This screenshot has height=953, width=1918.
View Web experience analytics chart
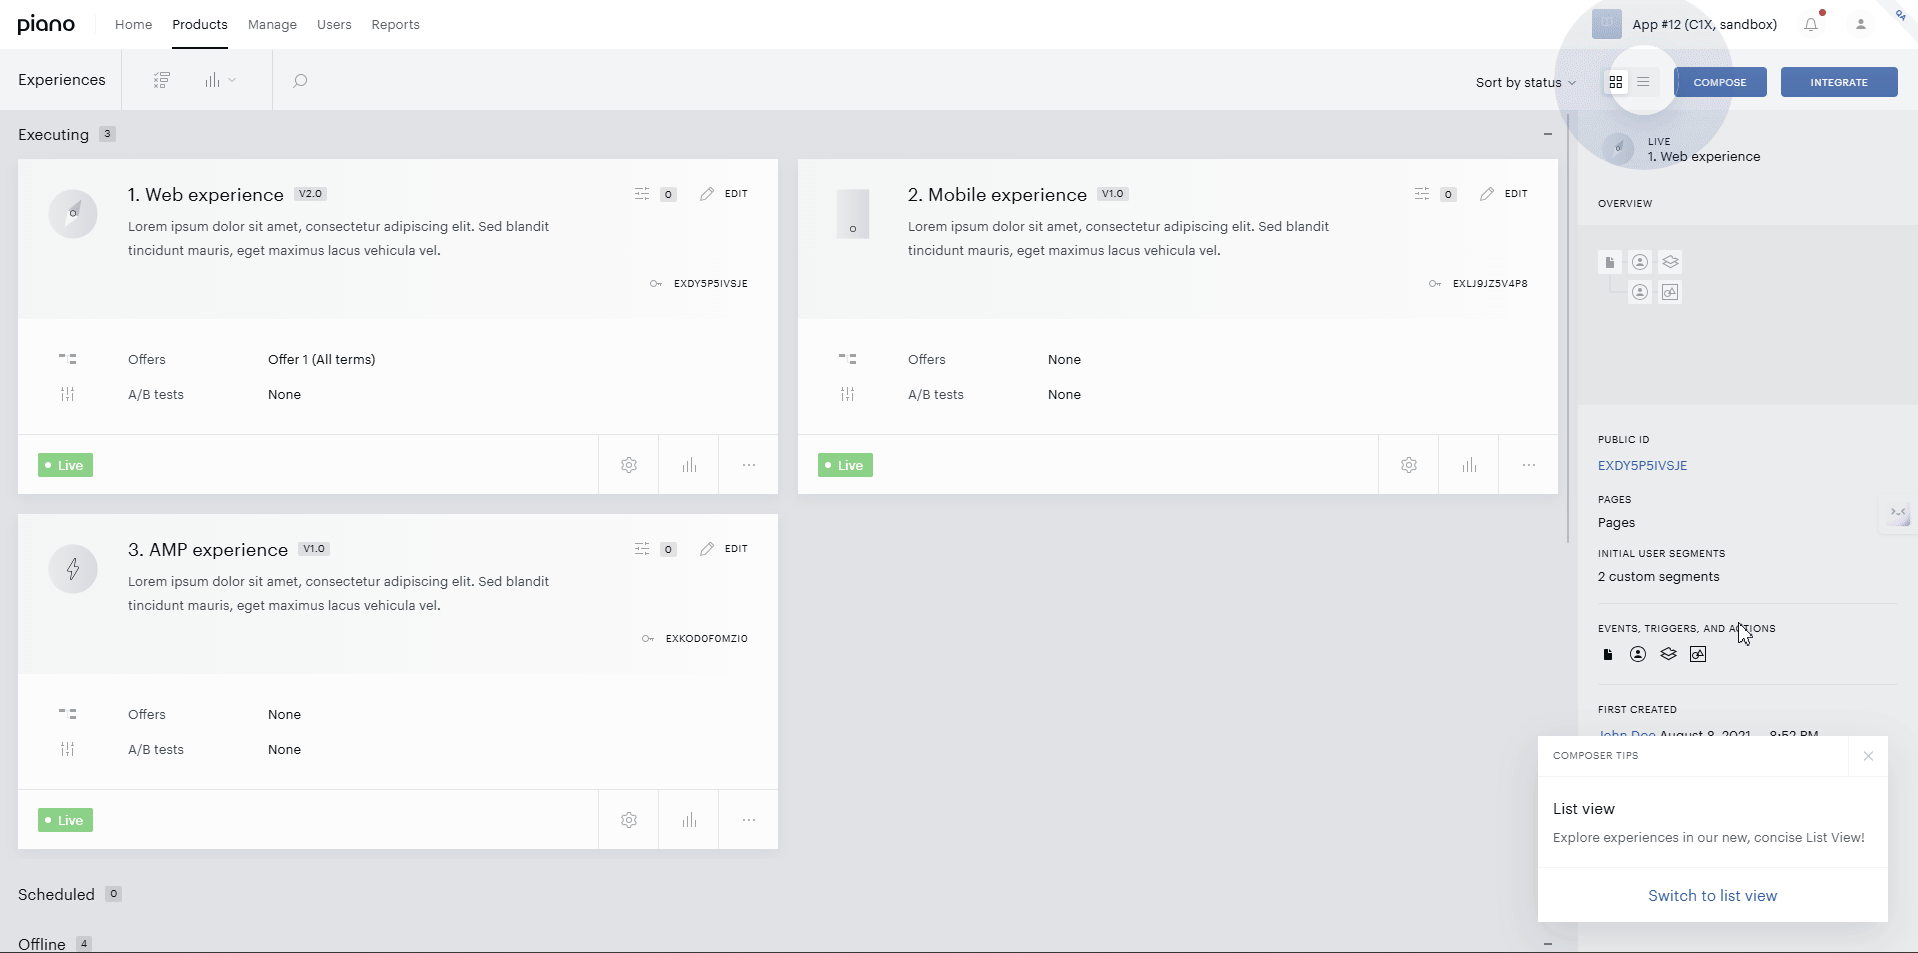(689, 465)
